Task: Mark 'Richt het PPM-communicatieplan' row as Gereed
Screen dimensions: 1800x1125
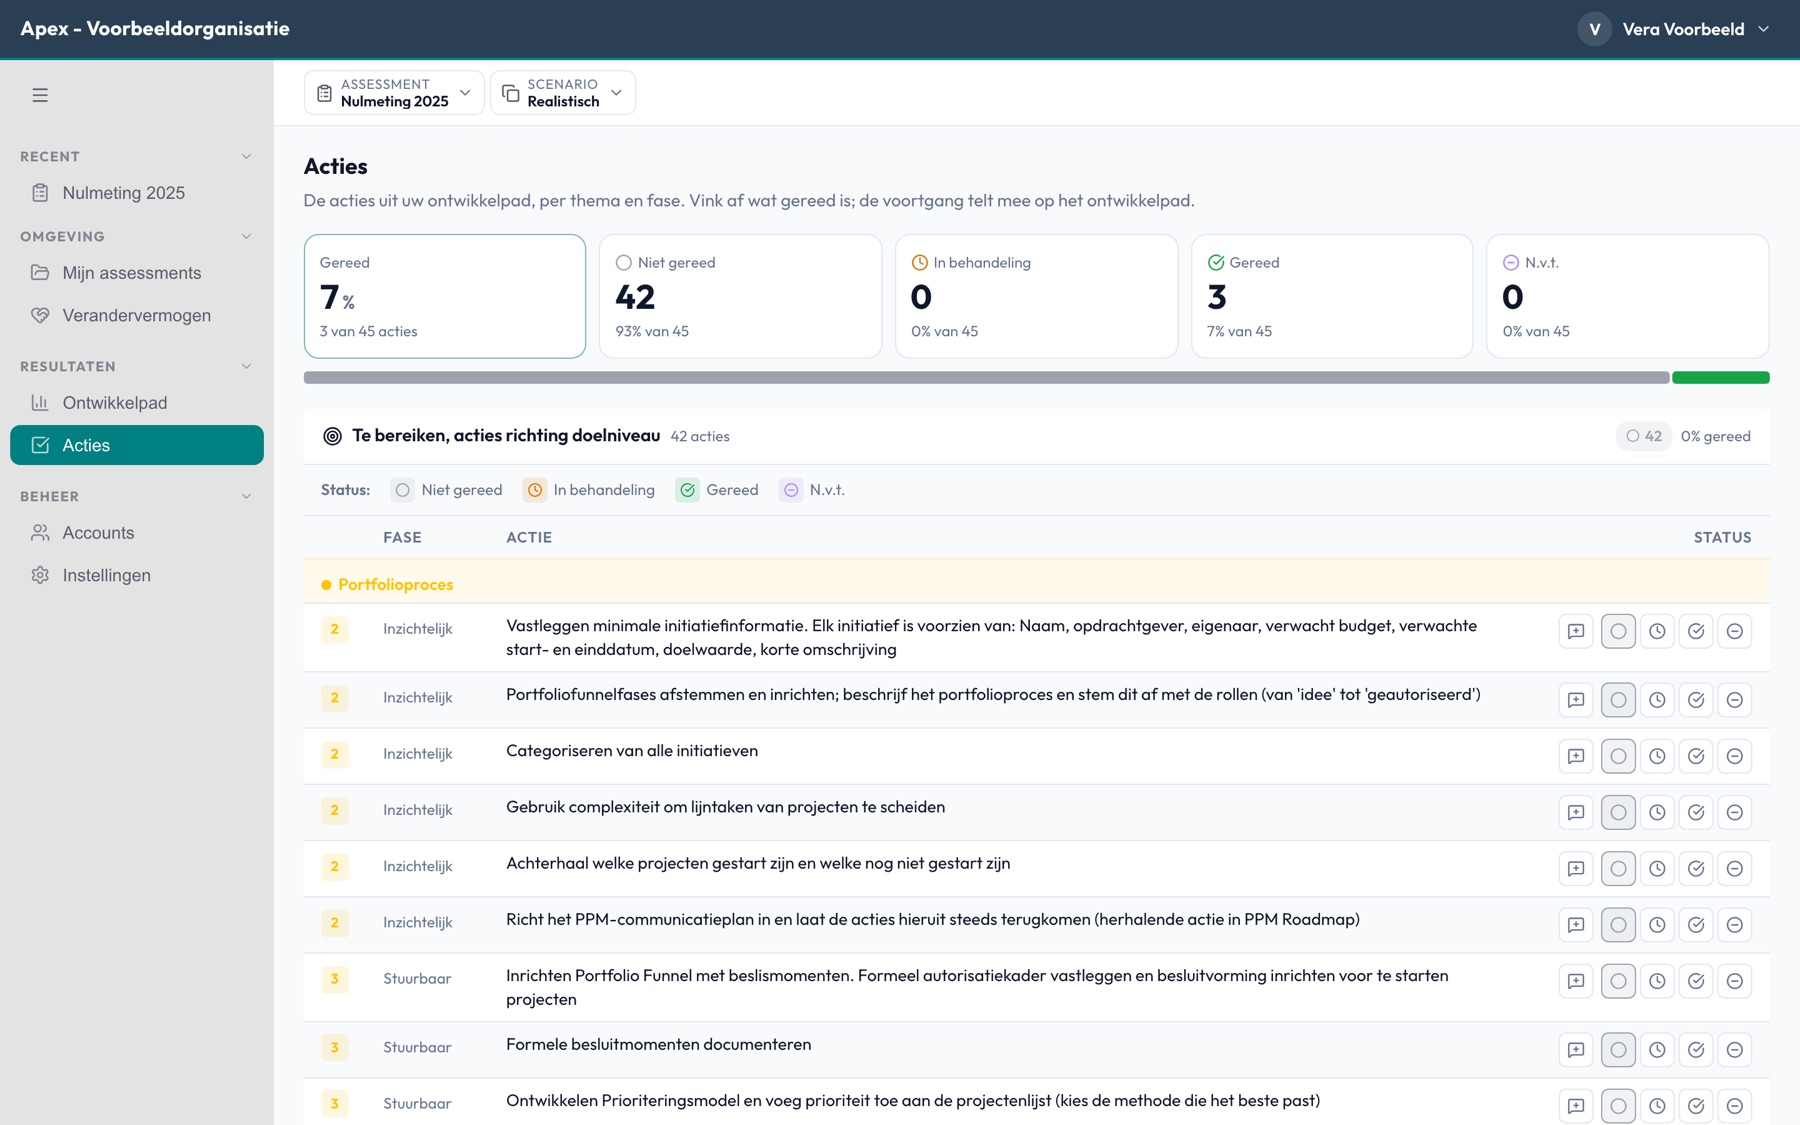Action: (x=1696, y=924)
